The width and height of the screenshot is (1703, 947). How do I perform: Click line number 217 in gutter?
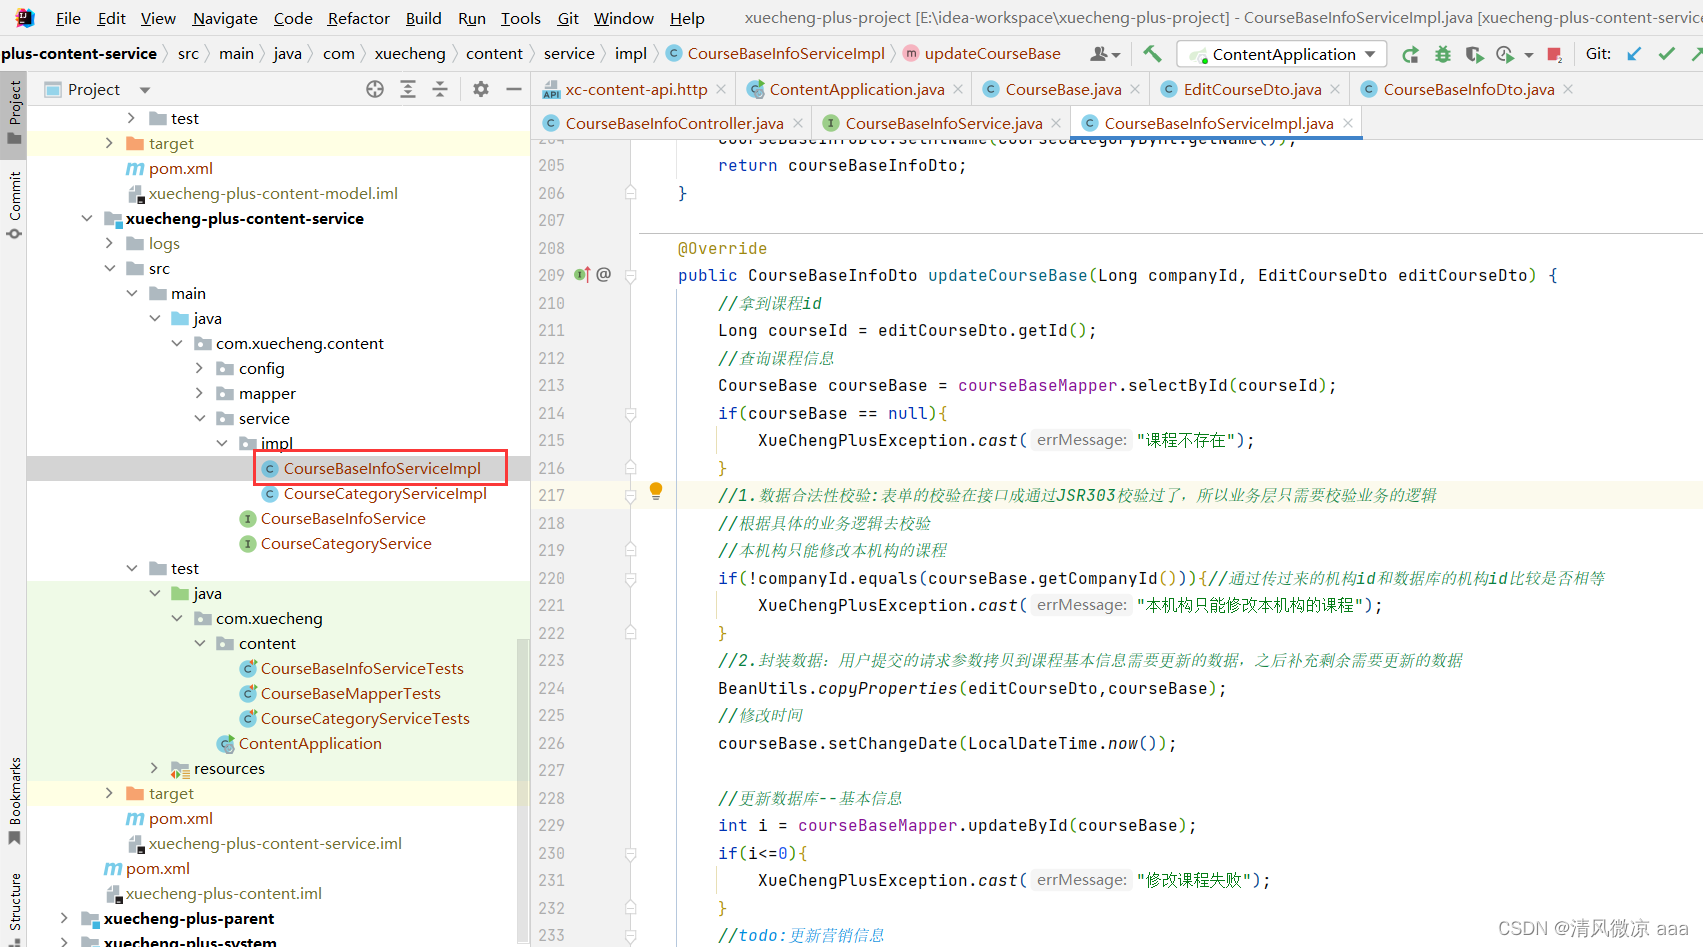tap(551, 495)
